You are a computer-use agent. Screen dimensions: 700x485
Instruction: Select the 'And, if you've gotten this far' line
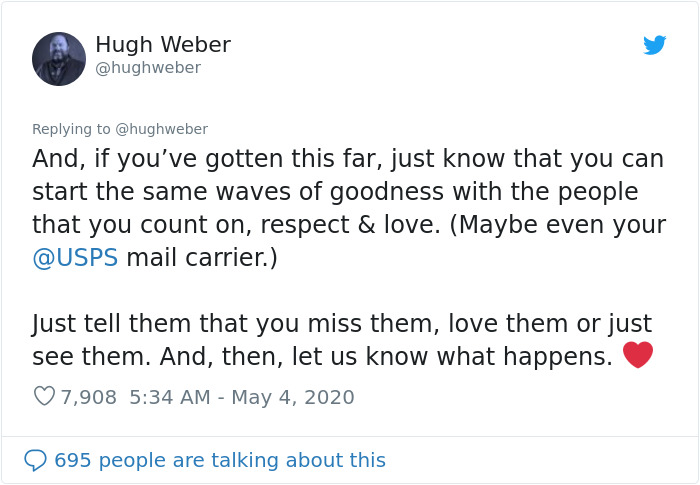(348, 159)
